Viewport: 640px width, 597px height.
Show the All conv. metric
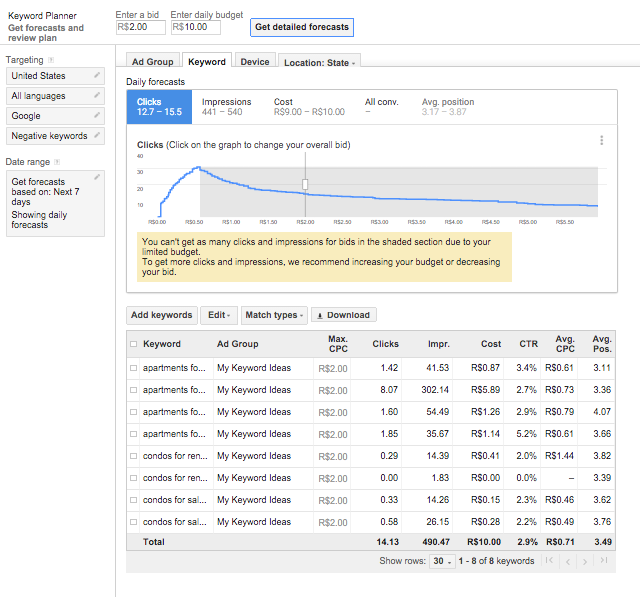[x=381, y=107]
